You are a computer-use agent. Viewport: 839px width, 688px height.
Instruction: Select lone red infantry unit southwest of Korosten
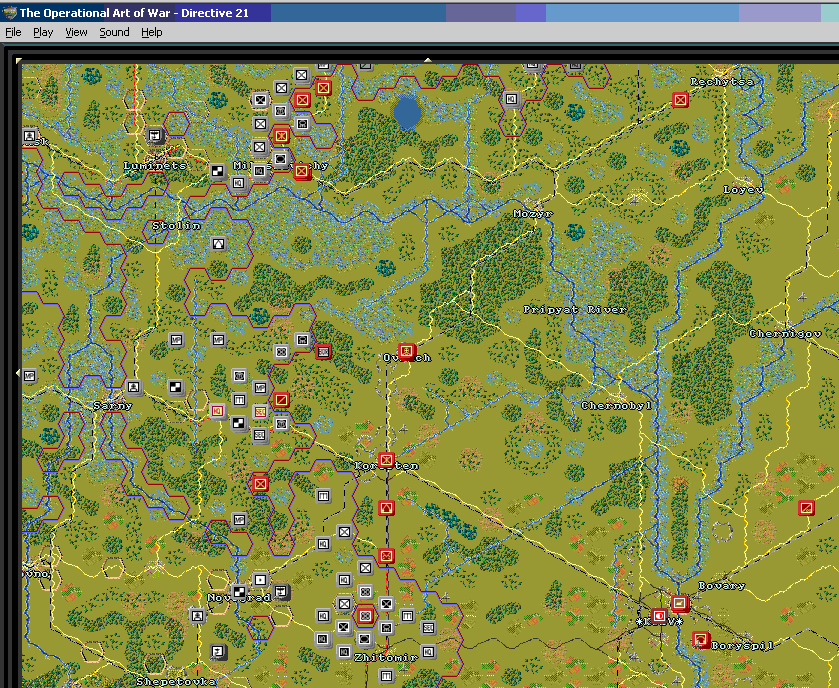(260, 484)
